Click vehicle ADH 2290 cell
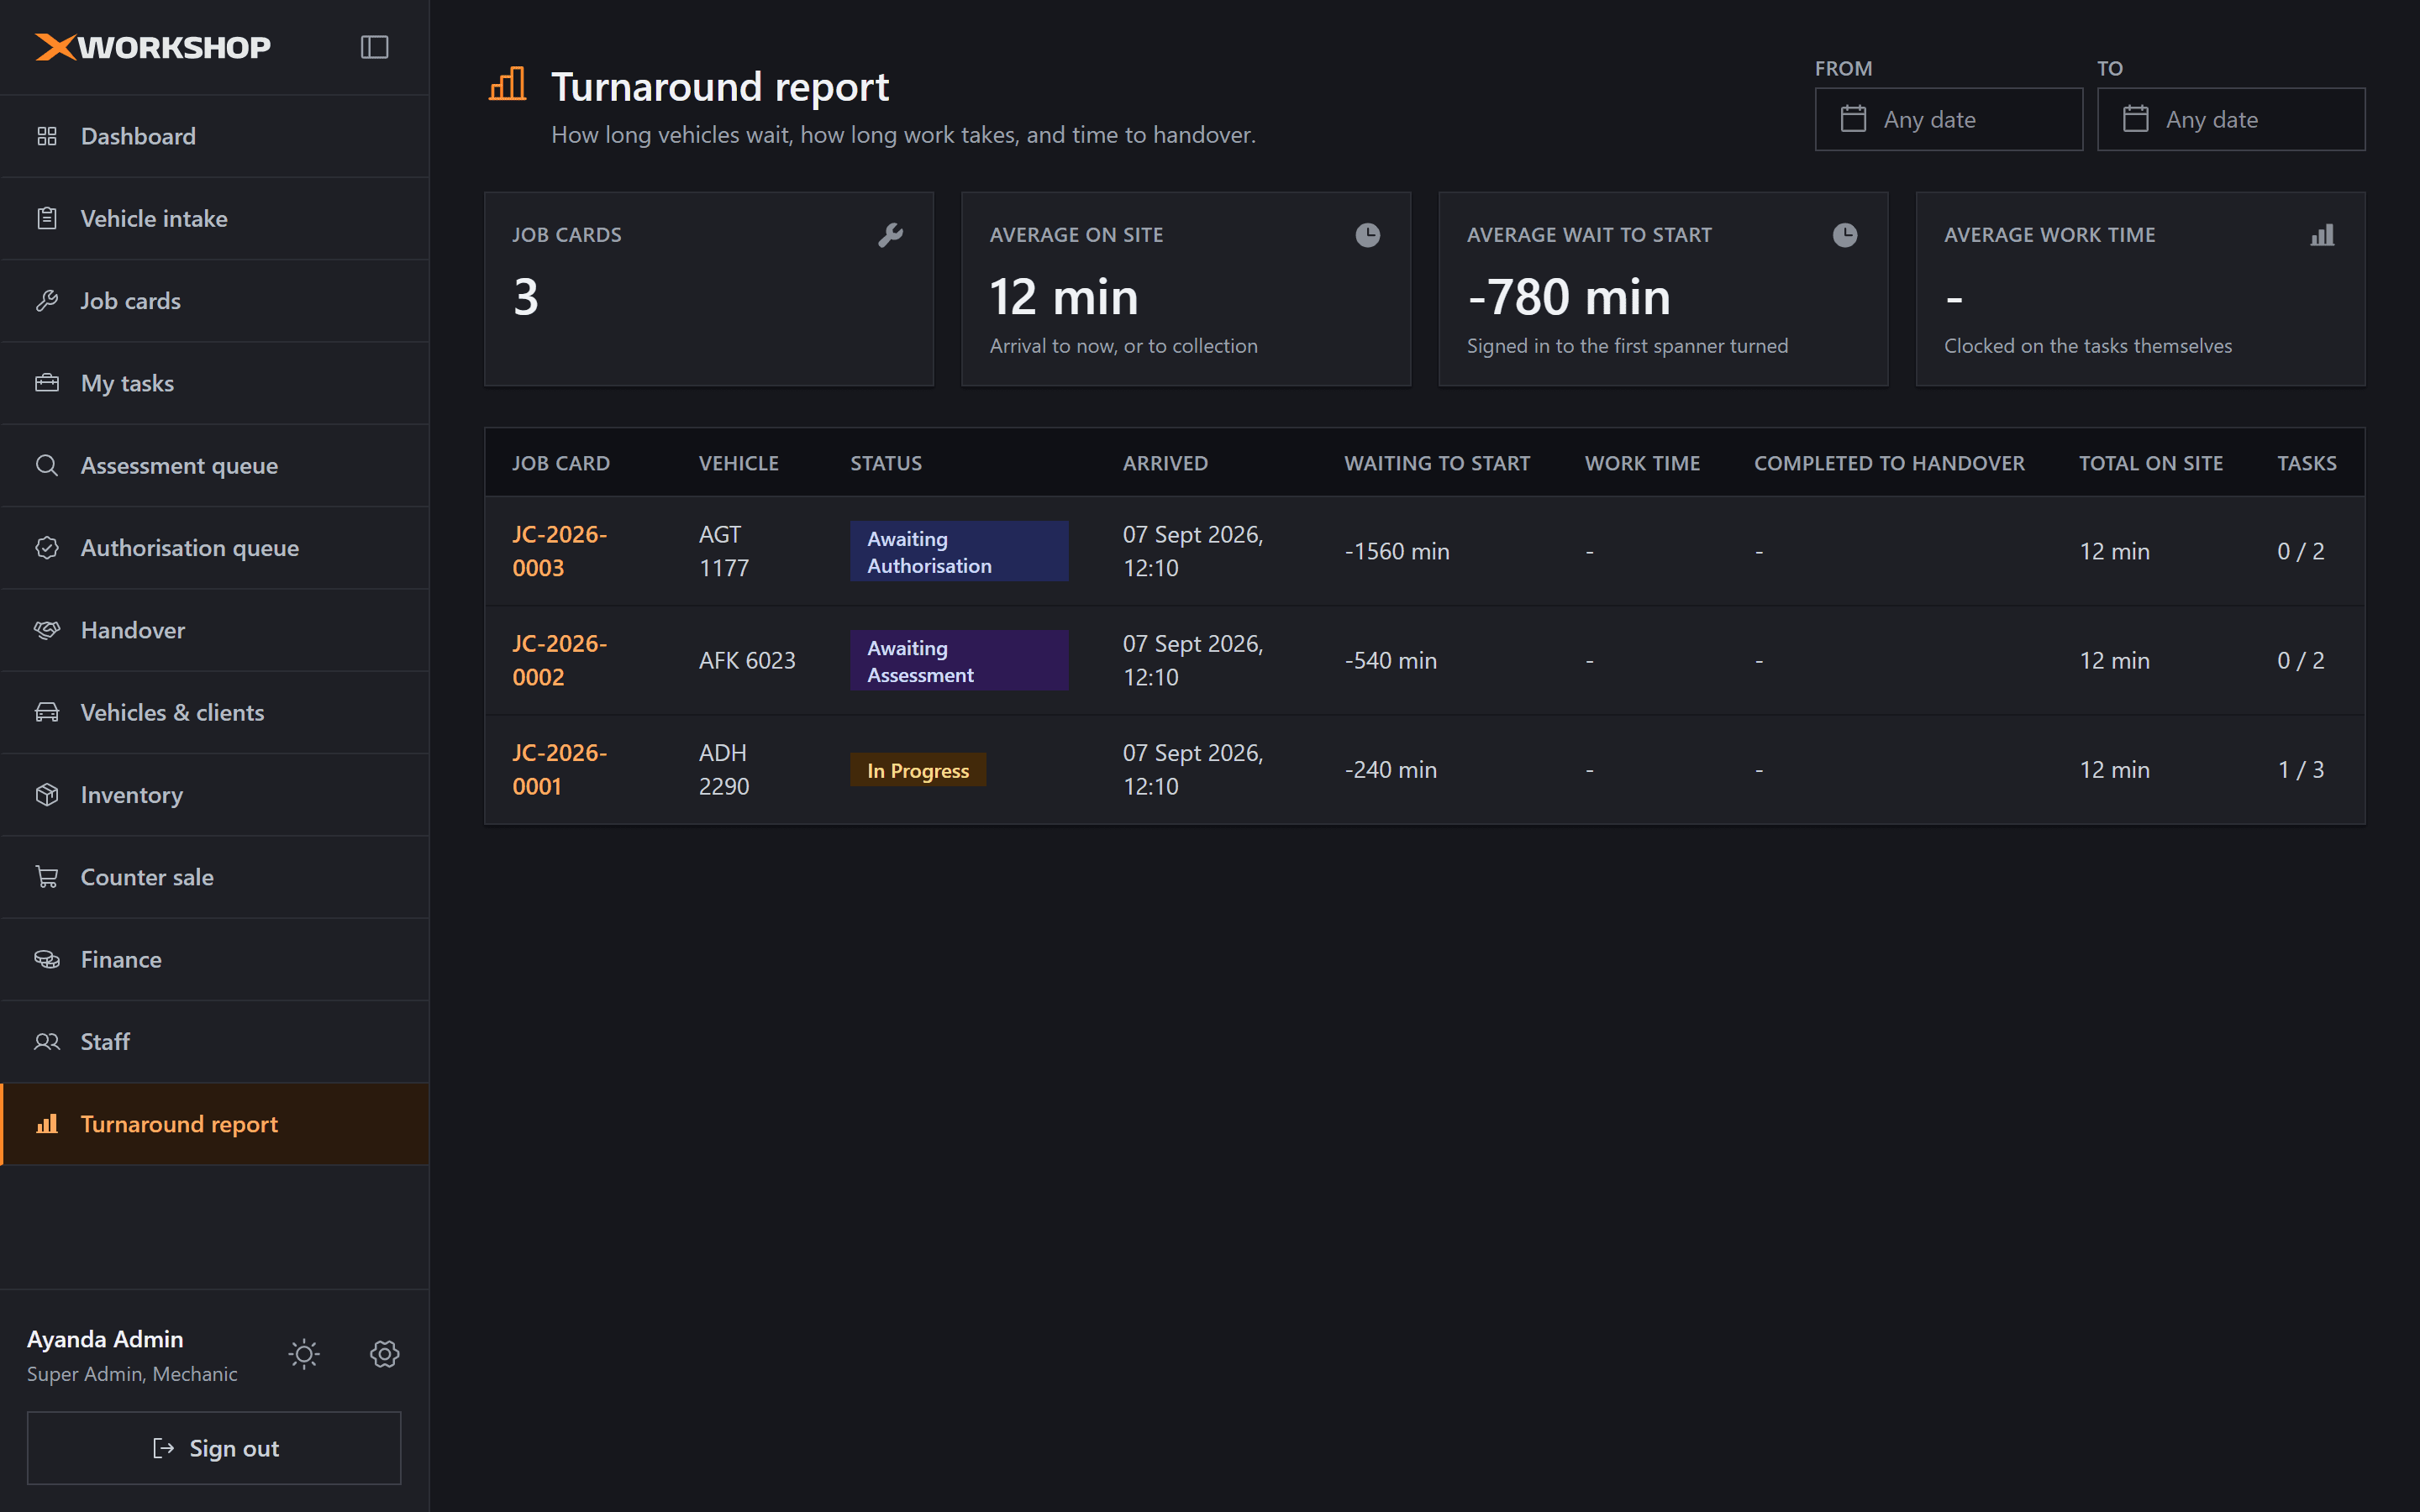2420x1512 pixels. click(724, 769)
